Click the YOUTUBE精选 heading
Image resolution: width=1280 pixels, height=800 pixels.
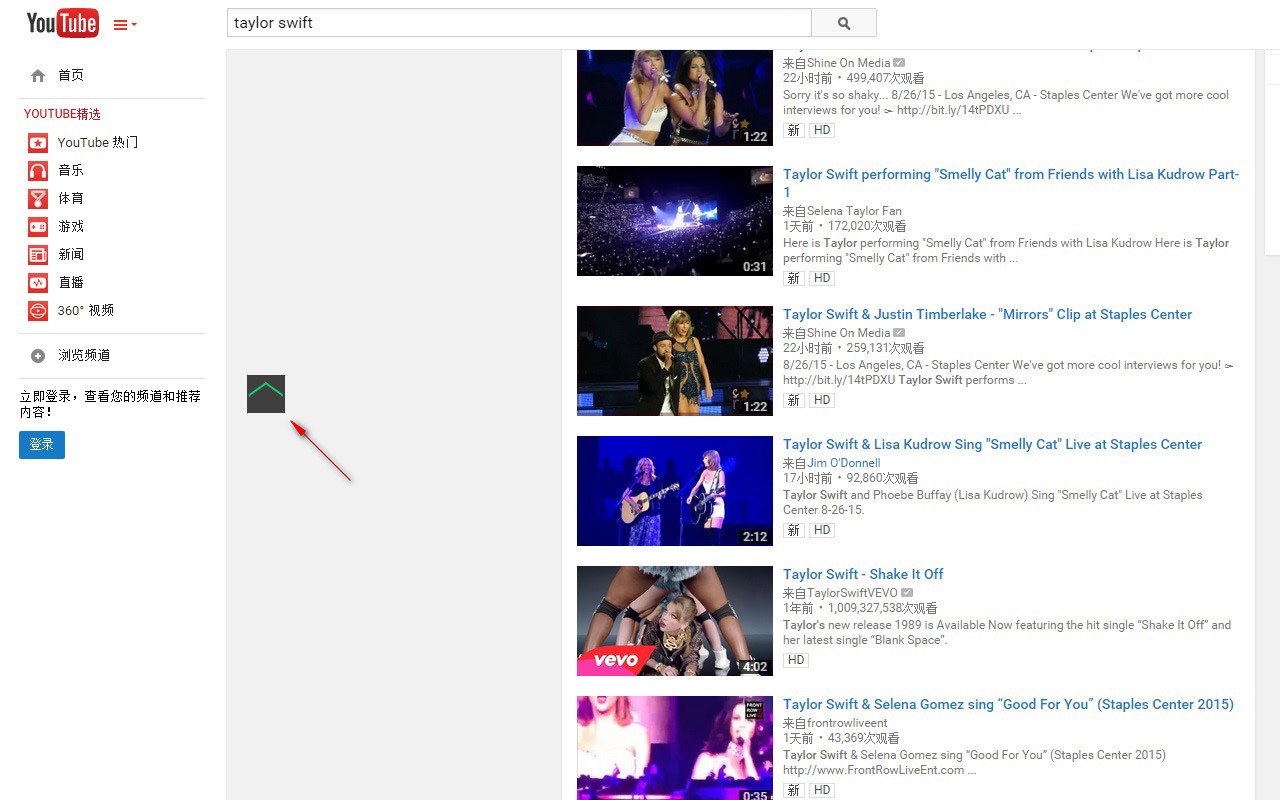tap(62, 114)
